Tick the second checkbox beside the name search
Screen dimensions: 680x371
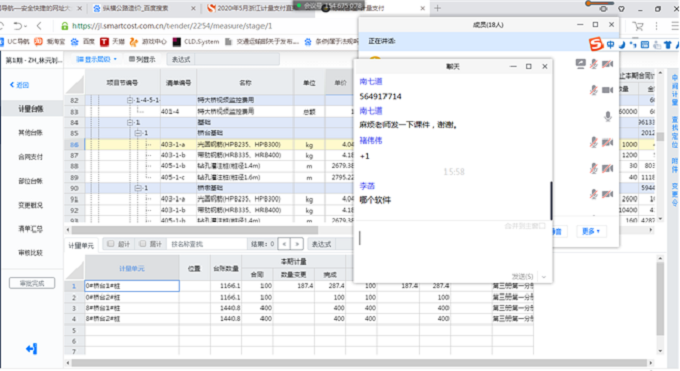tap(143, 244)
